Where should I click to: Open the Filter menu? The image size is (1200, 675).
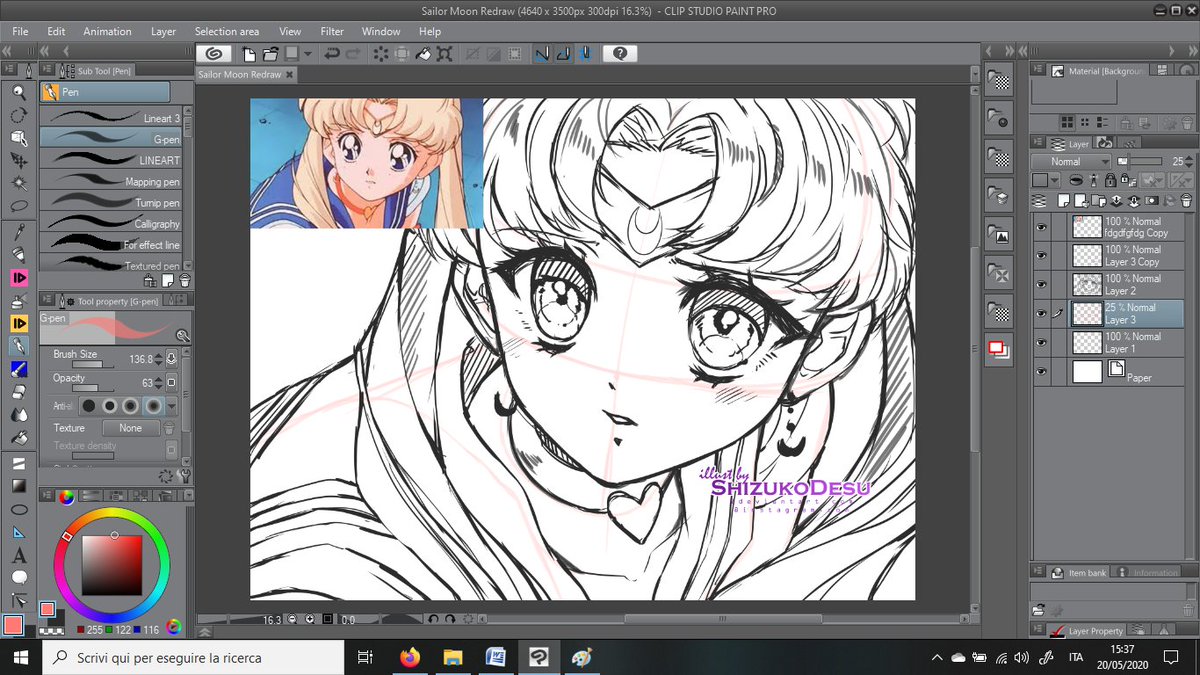[x=332, y=32]
